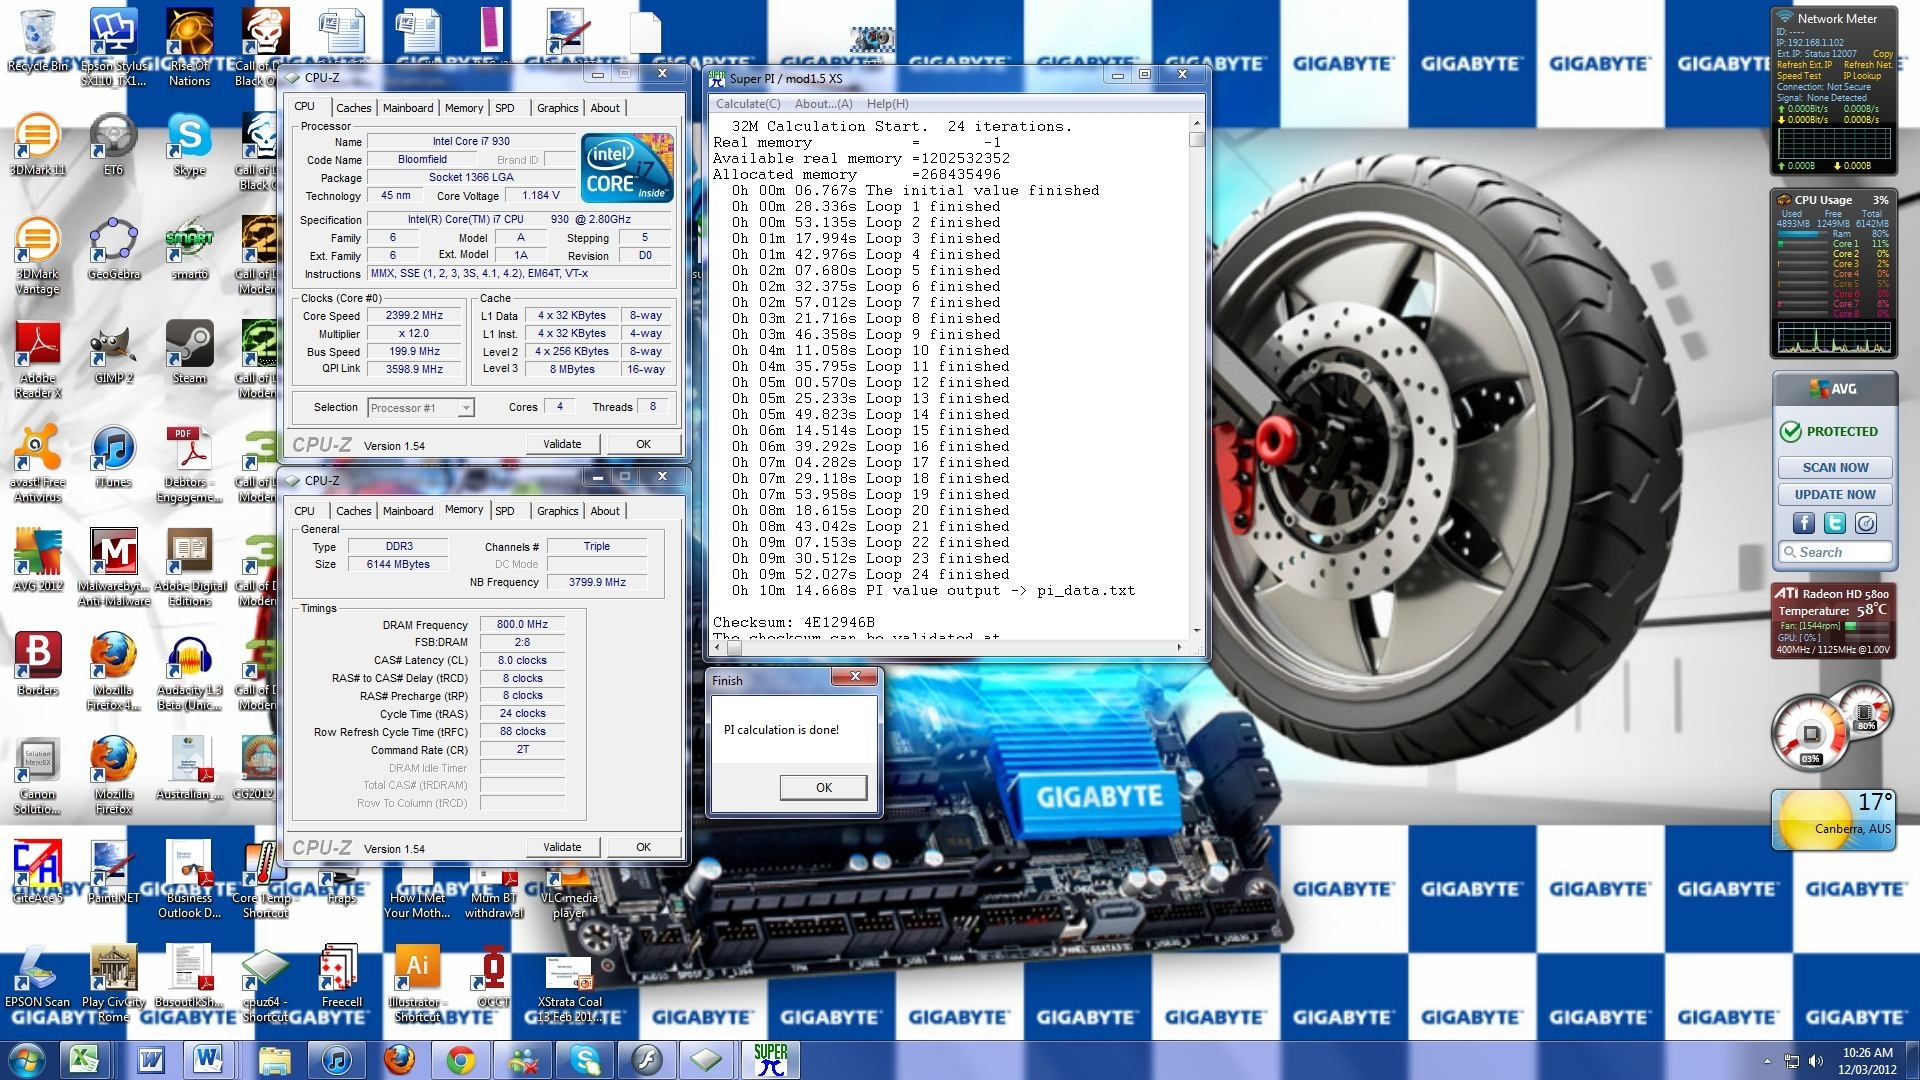Click Validate in lower CPU-Z Memory window
The height and width of the screenshot is (1080, 1920).
tap(562, 847)
